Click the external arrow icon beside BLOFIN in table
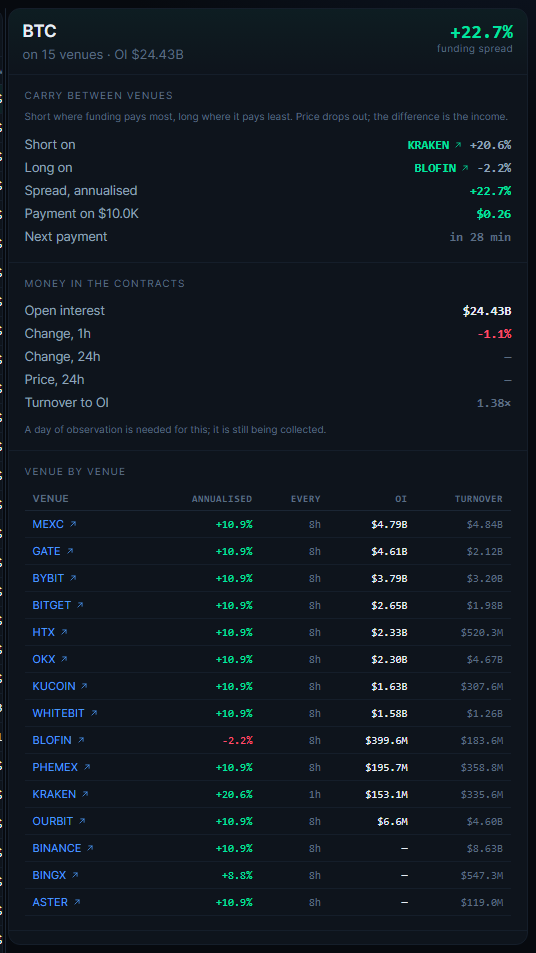 click(x=81, y=740)
